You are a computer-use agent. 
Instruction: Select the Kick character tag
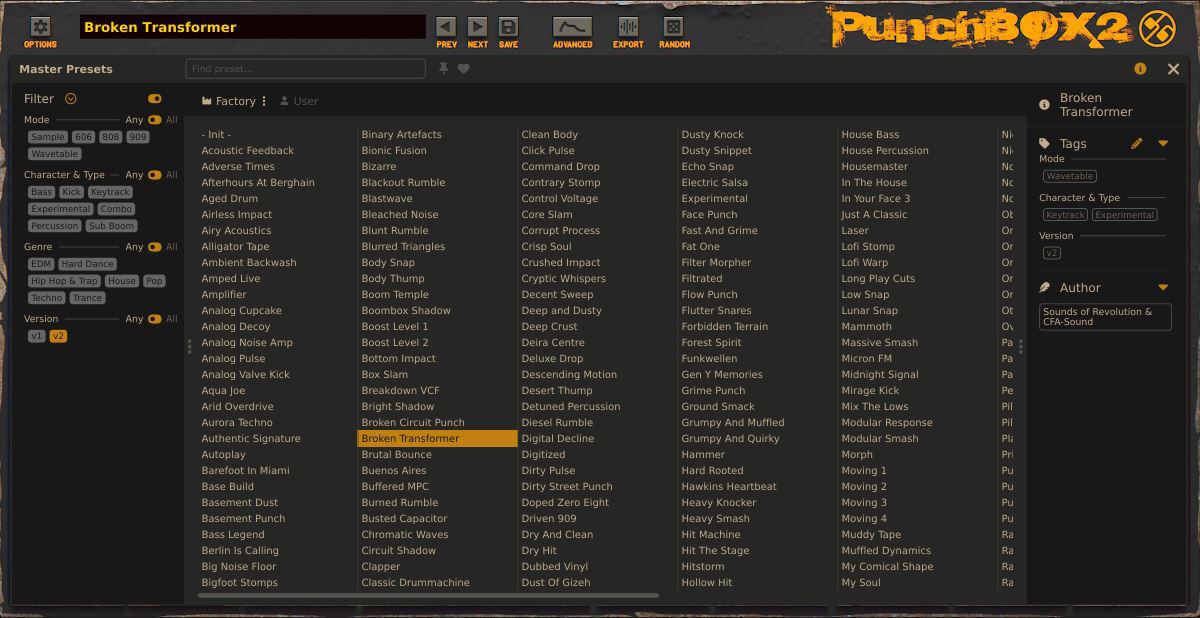(71, 192)
